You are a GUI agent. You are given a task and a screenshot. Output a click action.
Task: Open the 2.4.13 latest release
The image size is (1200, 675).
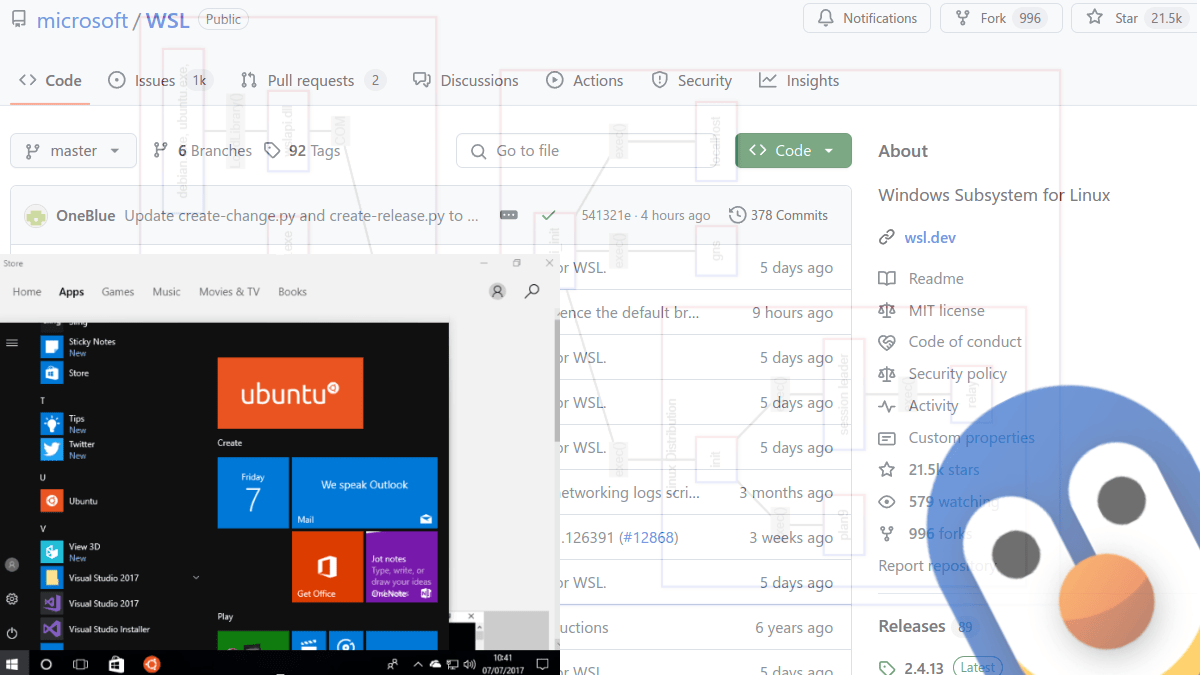925,668
